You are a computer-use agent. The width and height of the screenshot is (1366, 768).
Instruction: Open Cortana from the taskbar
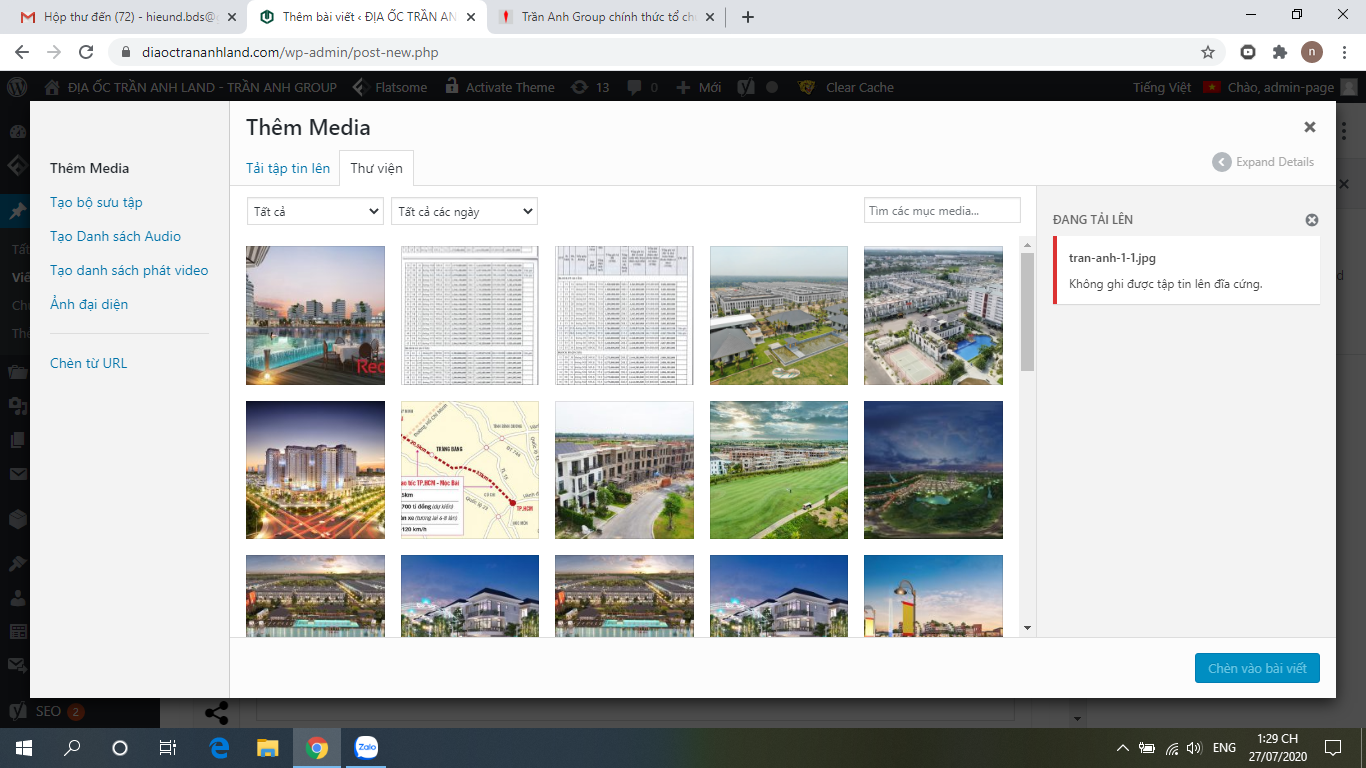point(120,748)
